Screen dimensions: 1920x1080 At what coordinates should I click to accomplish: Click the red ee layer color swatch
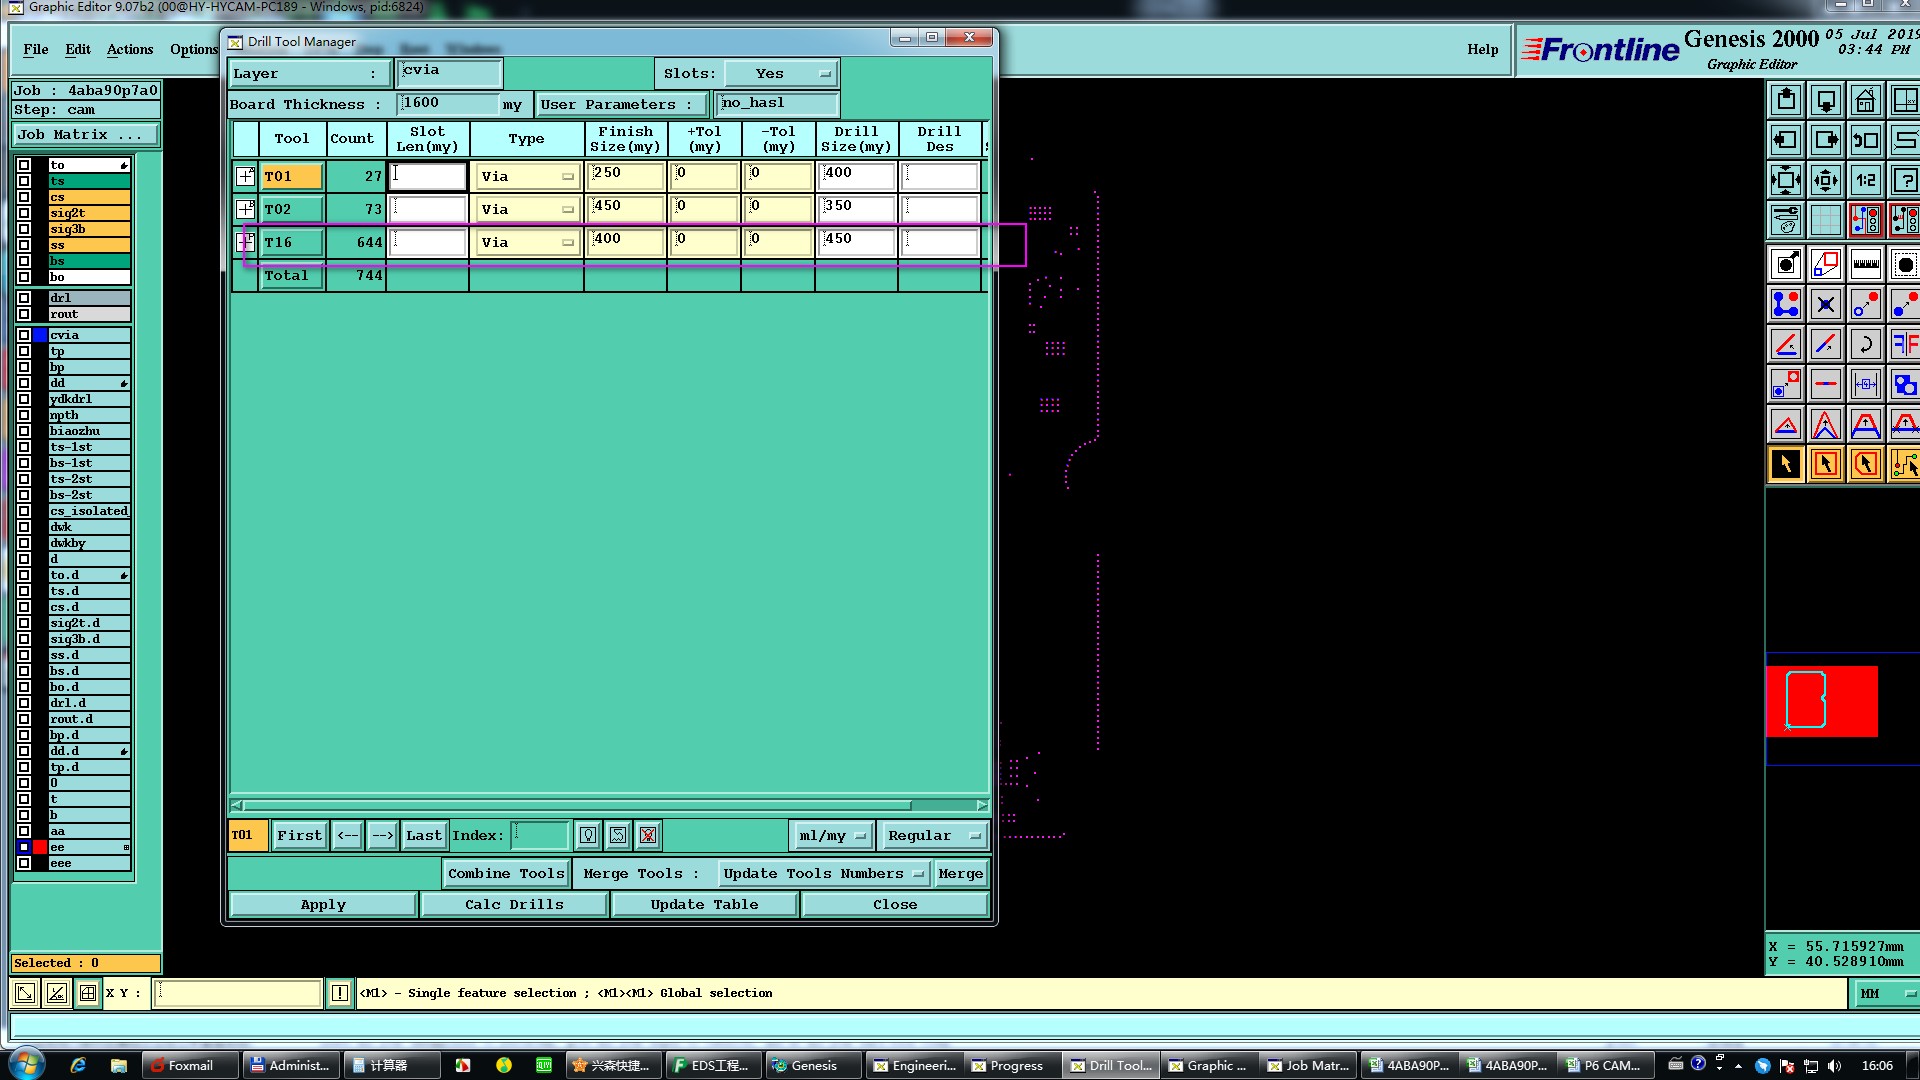[x=40, y=847]
